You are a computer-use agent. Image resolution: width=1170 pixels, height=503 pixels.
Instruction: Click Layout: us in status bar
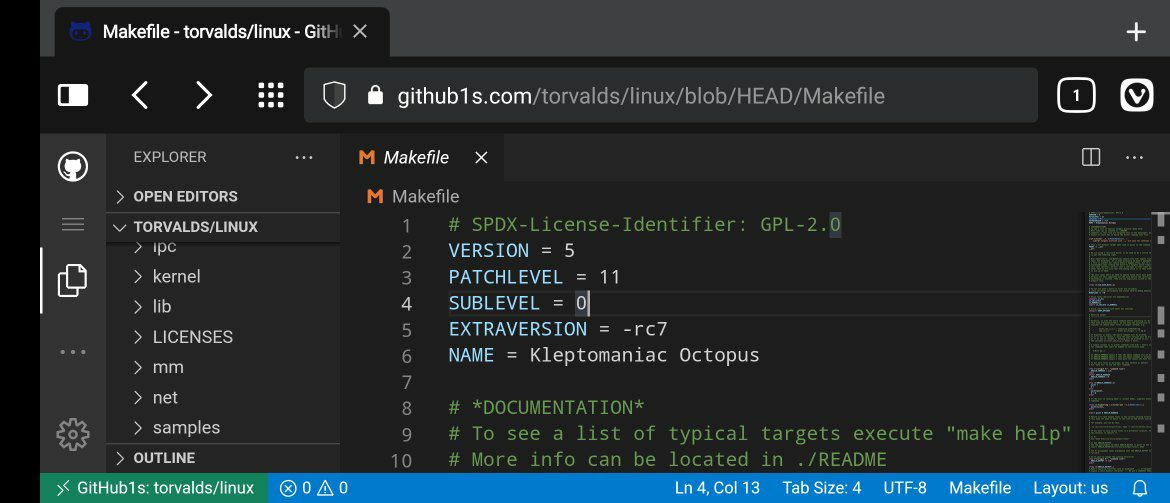pos(1070,489)
